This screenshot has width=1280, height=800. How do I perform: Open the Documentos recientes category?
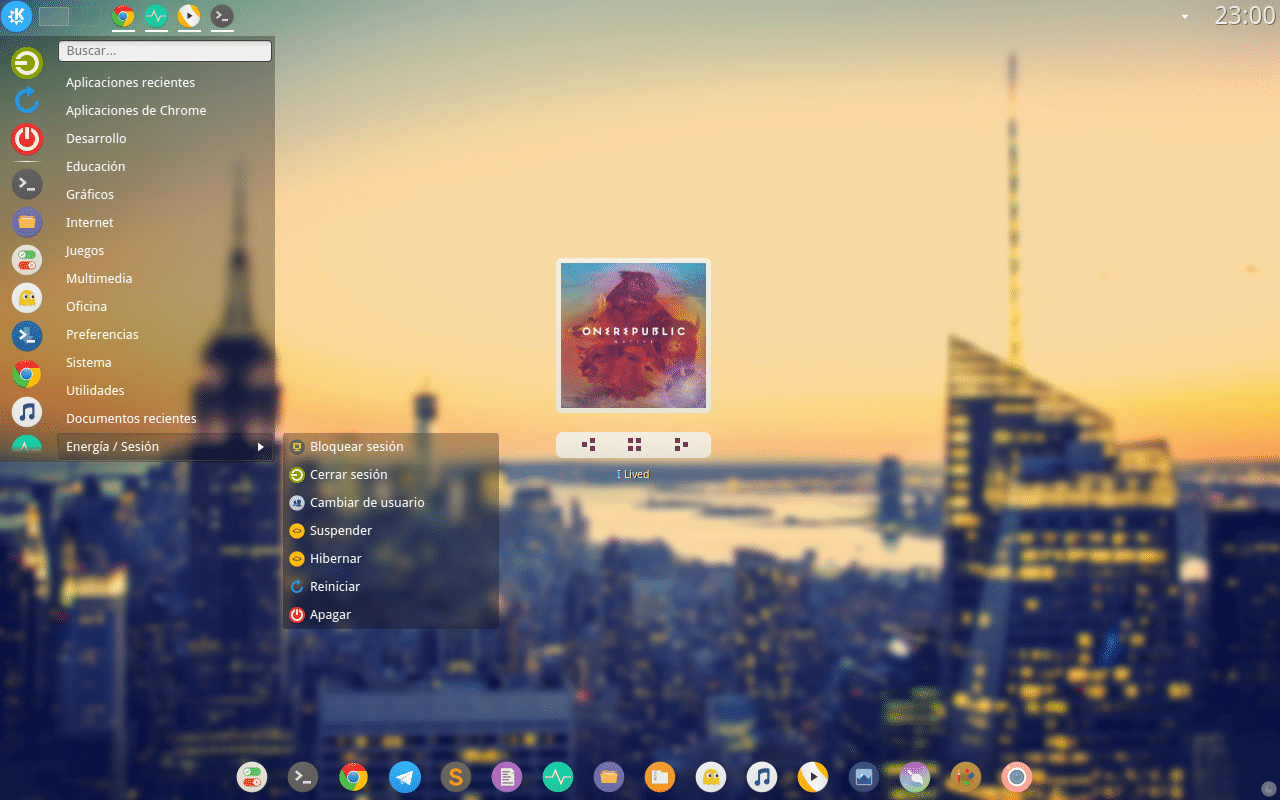166,419
